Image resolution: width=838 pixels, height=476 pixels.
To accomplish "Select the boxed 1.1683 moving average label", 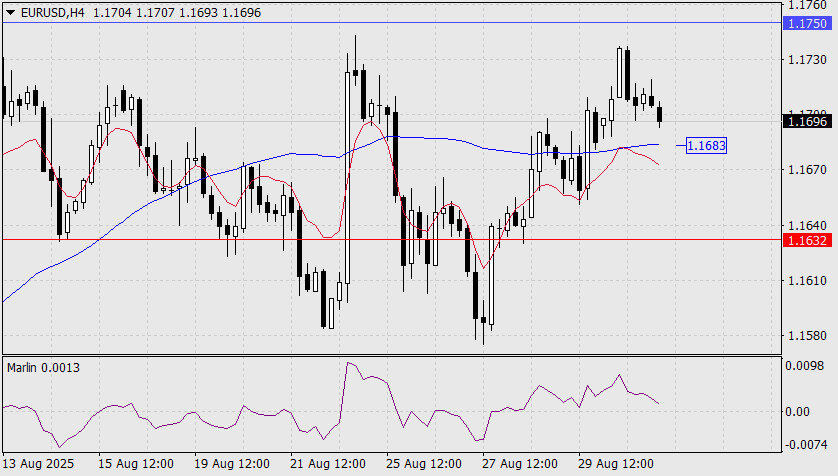I will [x=706, y=145].
